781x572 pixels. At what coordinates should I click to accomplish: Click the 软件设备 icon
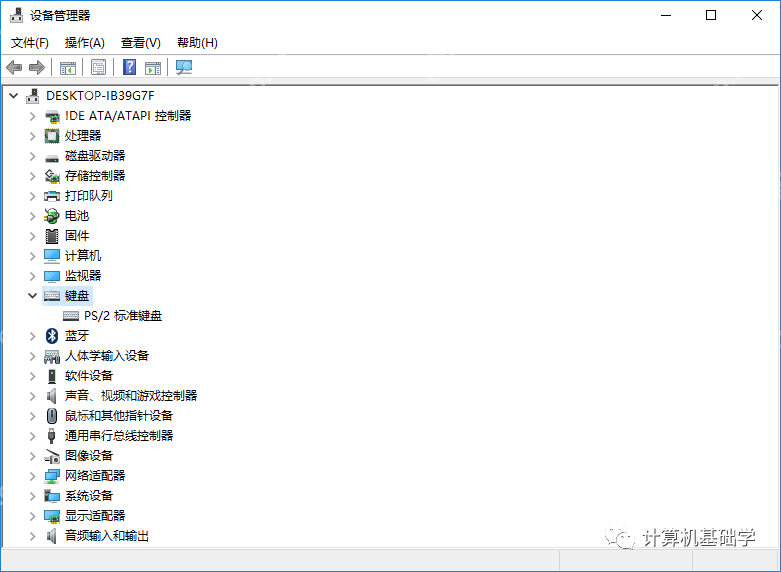[x=52, y=376]
